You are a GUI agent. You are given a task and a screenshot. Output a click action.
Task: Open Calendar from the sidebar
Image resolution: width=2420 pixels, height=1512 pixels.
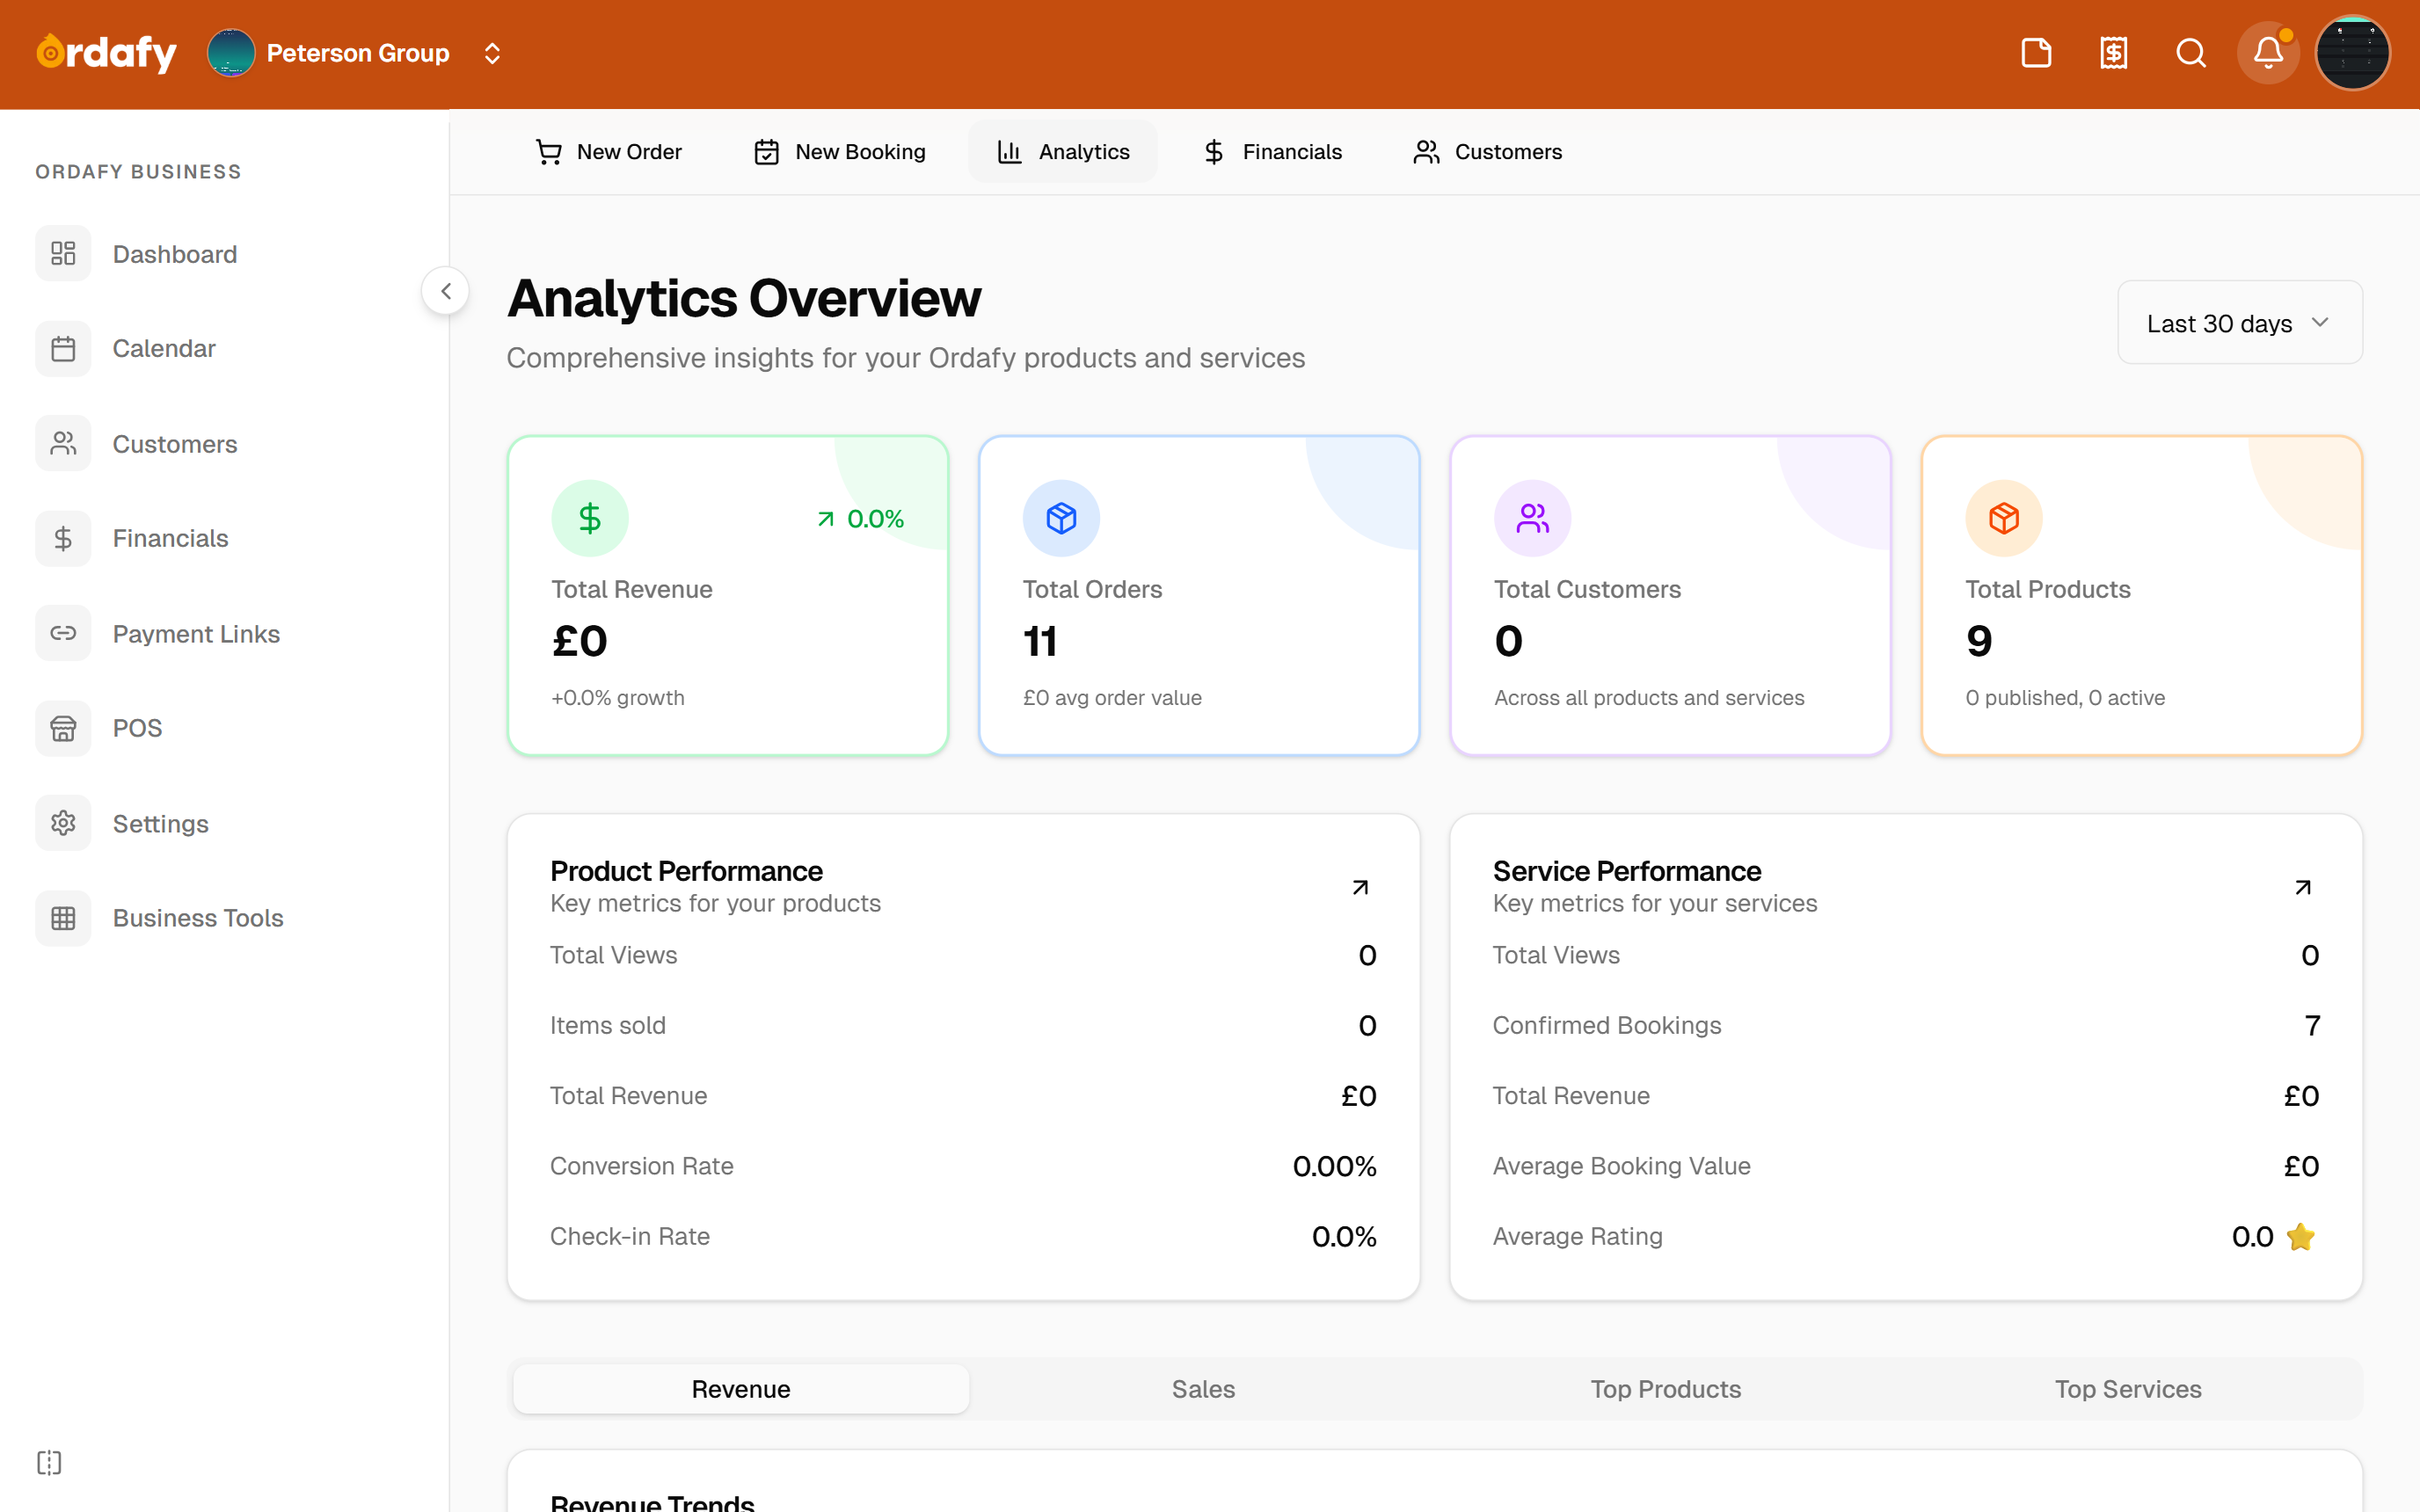tap(225, 349)
